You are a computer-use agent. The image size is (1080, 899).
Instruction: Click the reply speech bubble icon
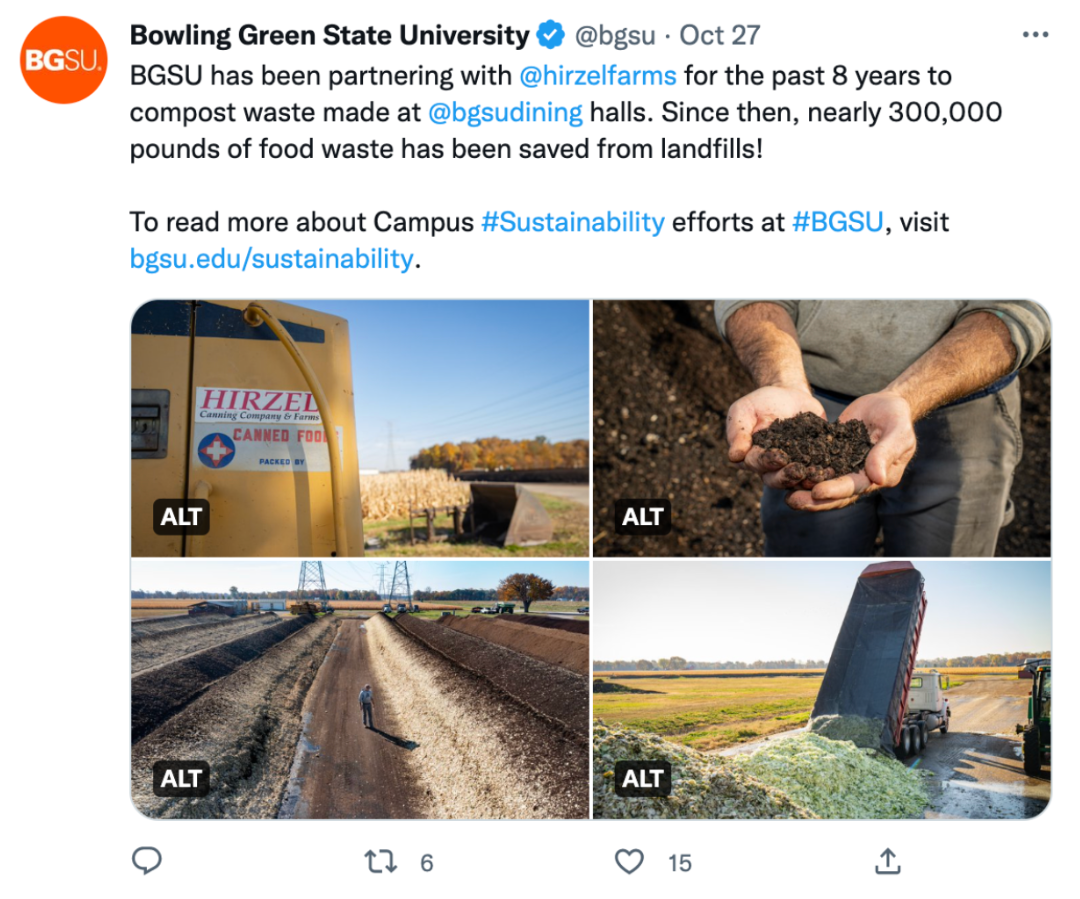[147, 861]
